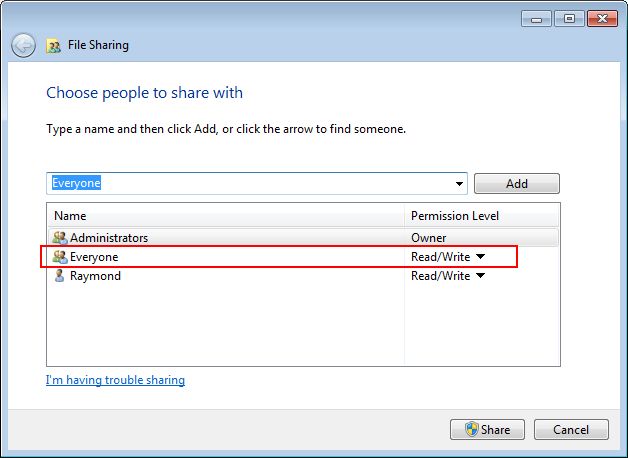
Task: Expand Everyone's Read/Write permission dropdown
Action: [x=481, y=256]
